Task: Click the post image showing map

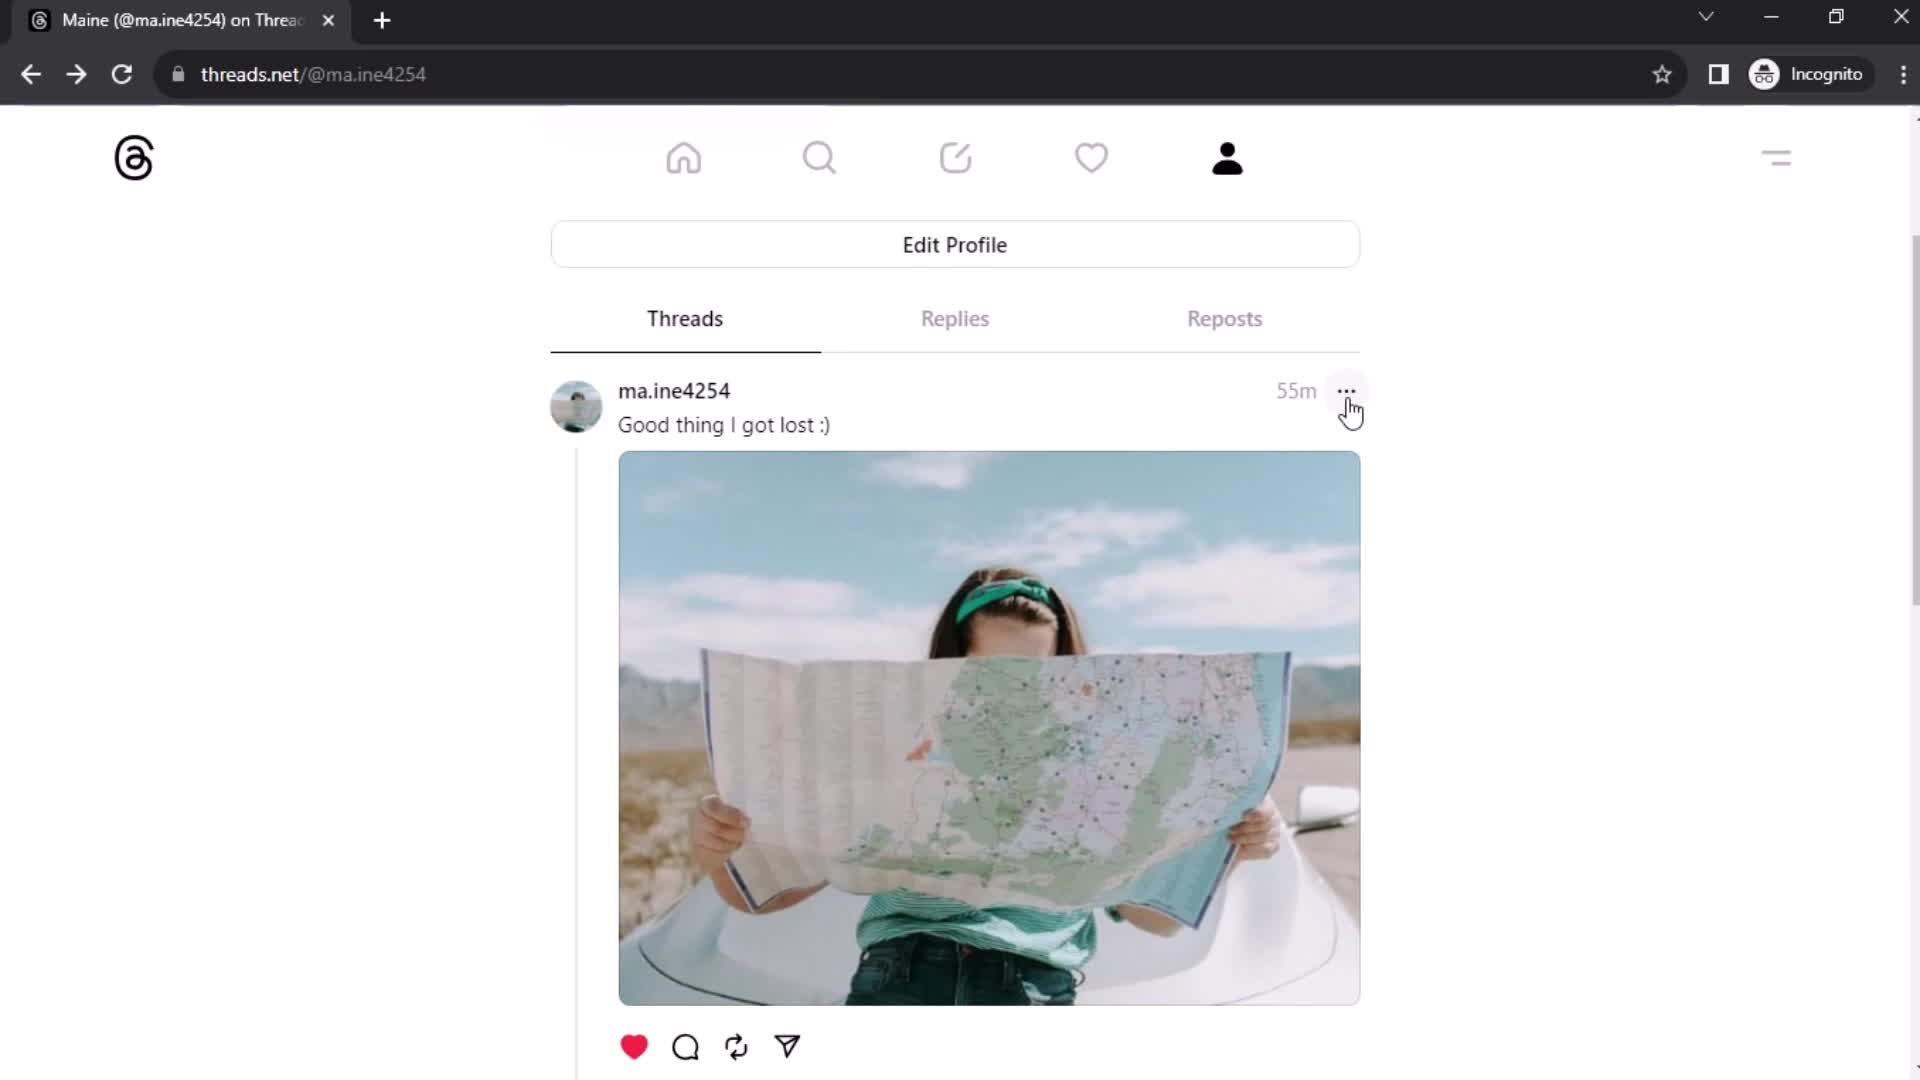Action: [989, 727]
